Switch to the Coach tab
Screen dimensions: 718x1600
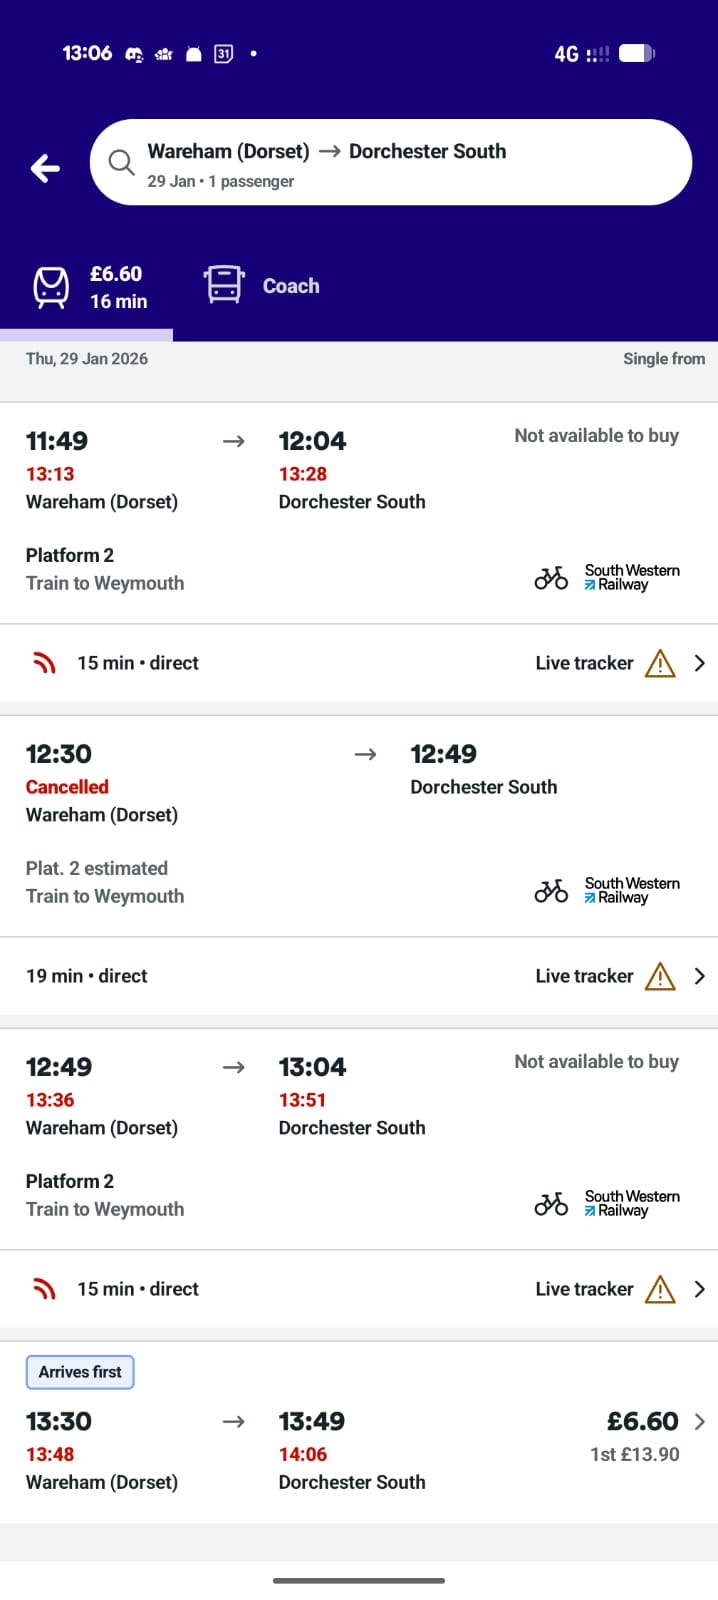(x=290, y=286)
